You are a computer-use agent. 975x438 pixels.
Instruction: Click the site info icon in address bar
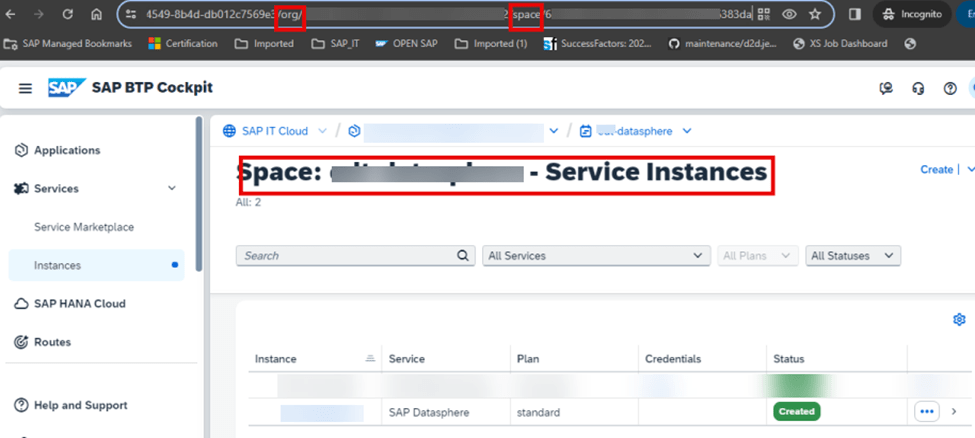pos(130,14)
